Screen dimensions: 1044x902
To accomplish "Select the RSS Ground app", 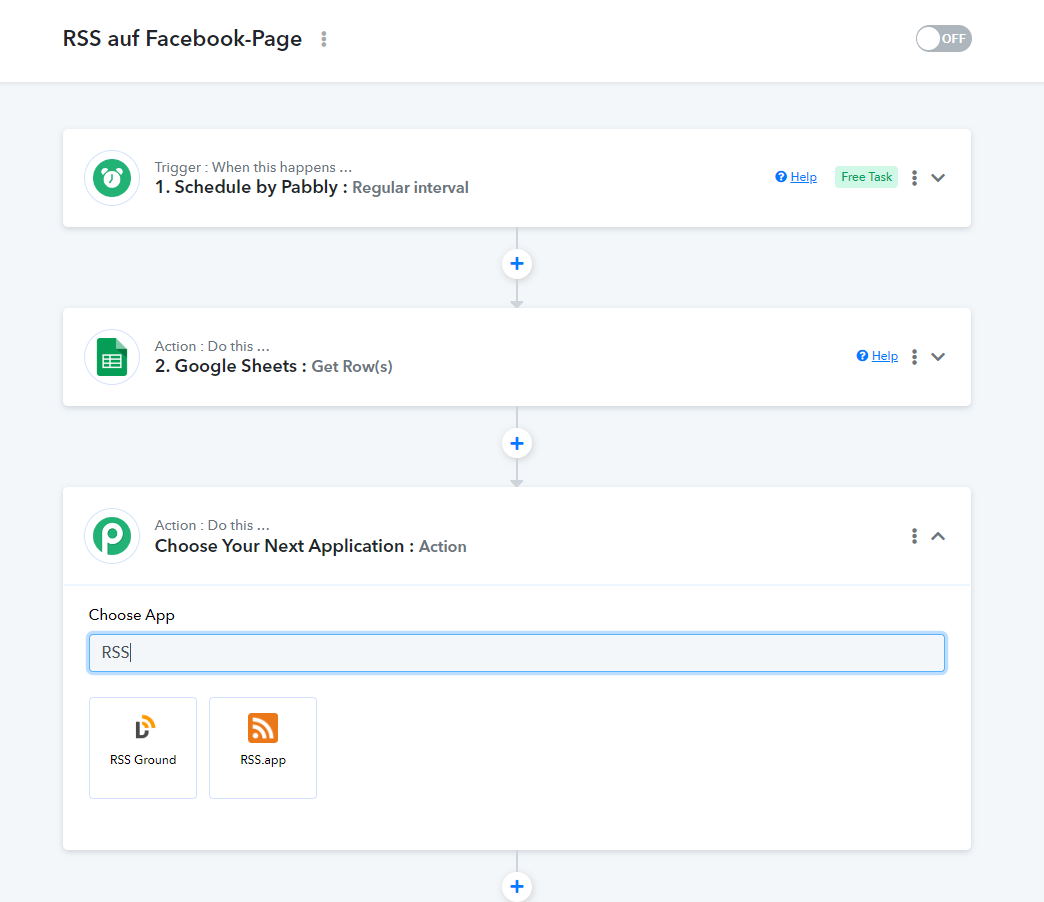I will coord(143,748).
